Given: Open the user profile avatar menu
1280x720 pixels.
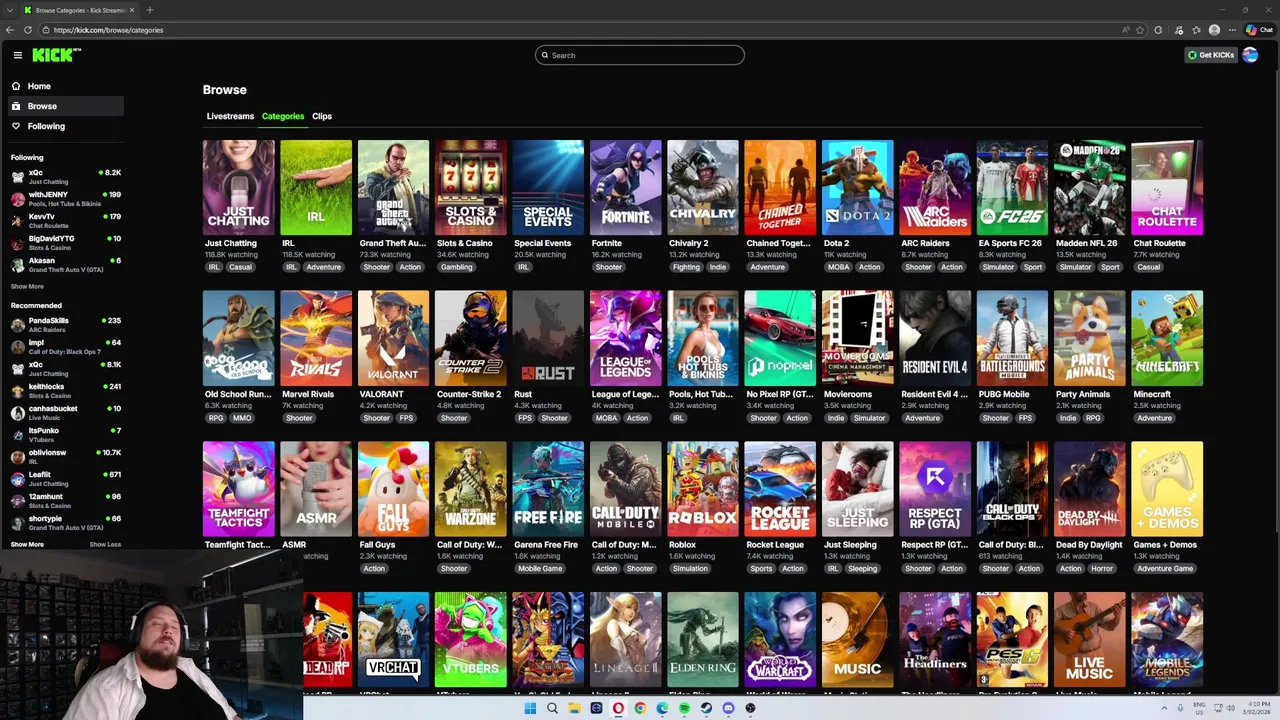Looking at the screenshot, I should [1250, 55].
